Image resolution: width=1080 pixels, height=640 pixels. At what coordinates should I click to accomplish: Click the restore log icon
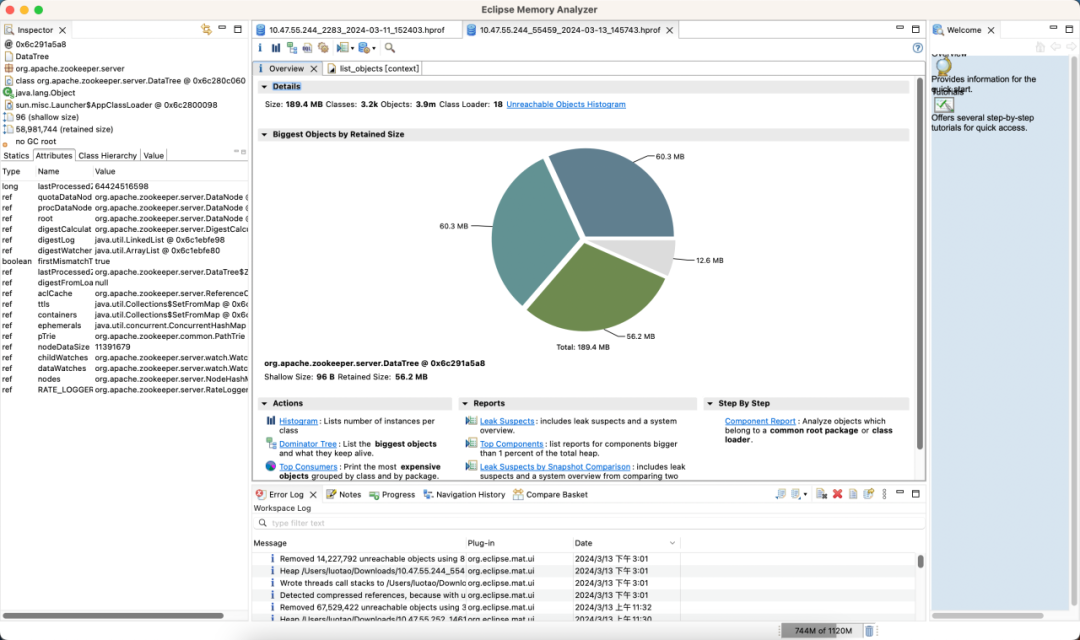pos(869,494)
